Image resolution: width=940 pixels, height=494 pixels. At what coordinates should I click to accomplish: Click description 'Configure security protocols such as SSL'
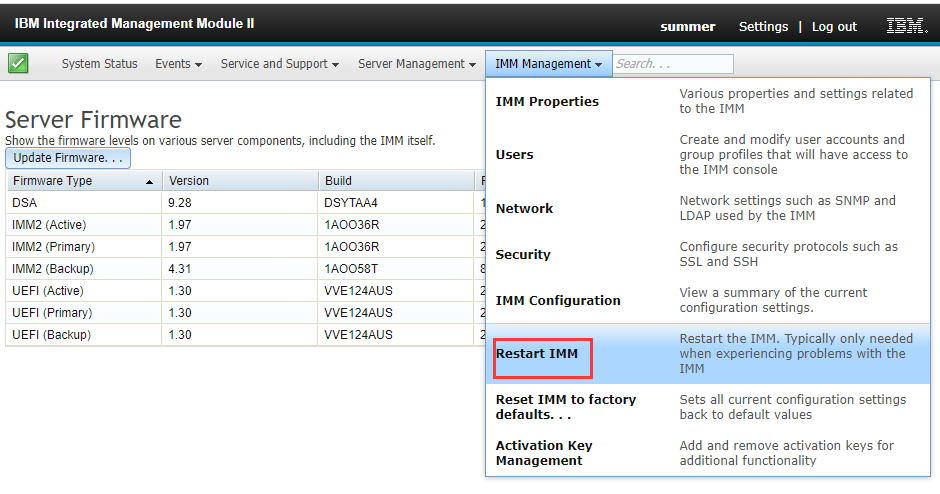point(788,254)
